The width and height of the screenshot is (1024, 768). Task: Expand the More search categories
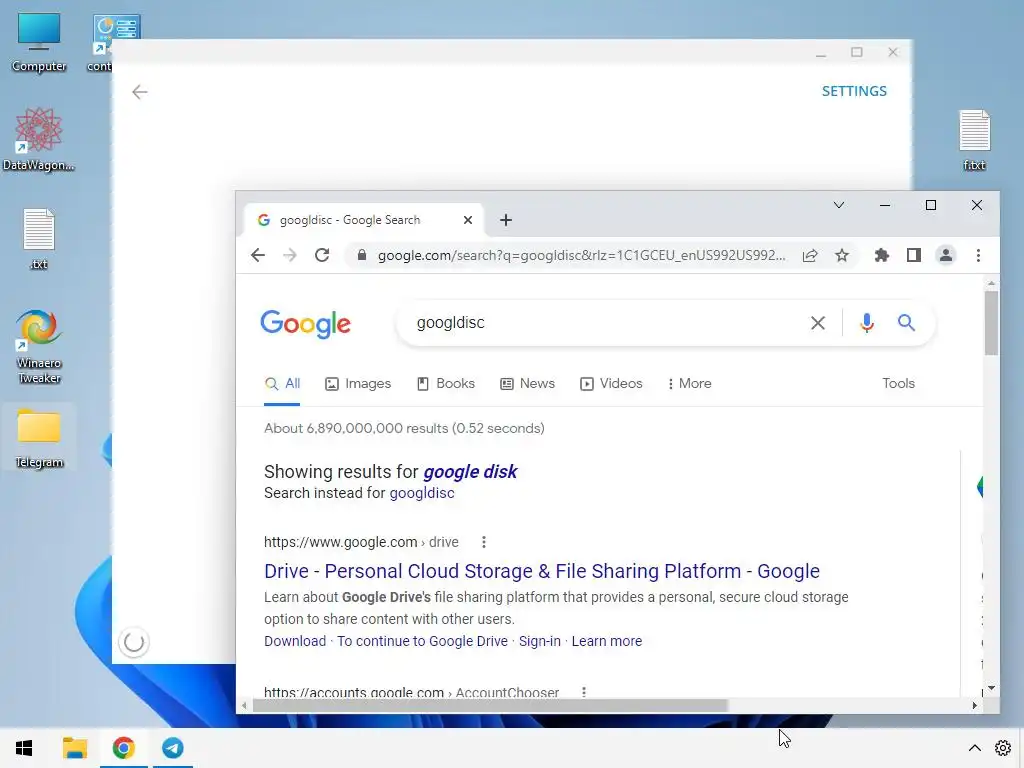click(x=690, y=384)
